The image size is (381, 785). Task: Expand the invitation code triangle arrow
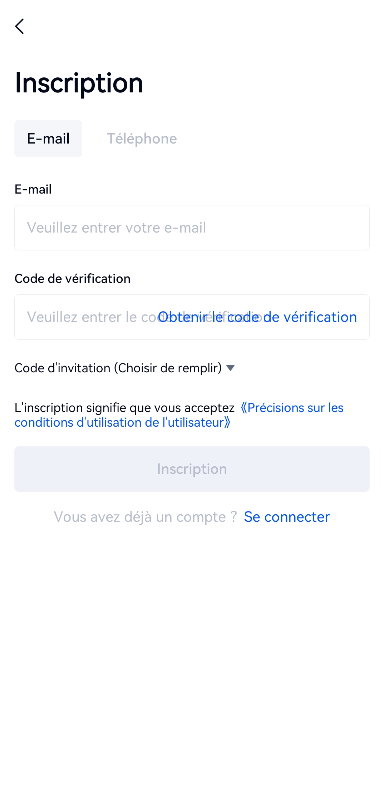(x=230, y=368)
